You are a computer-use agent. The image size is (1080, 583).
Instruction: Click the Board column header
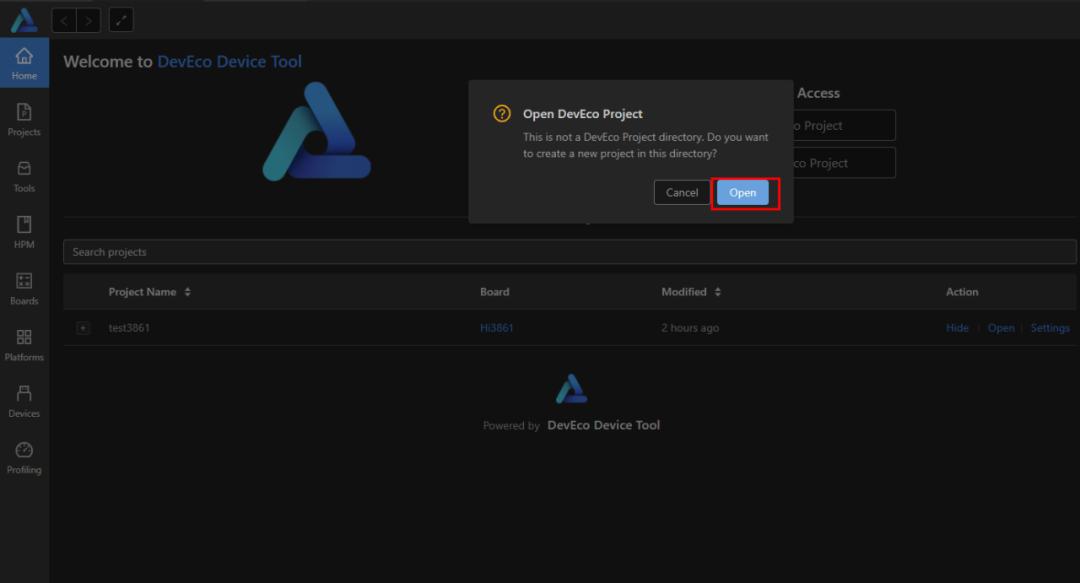(x=495, y=292)
